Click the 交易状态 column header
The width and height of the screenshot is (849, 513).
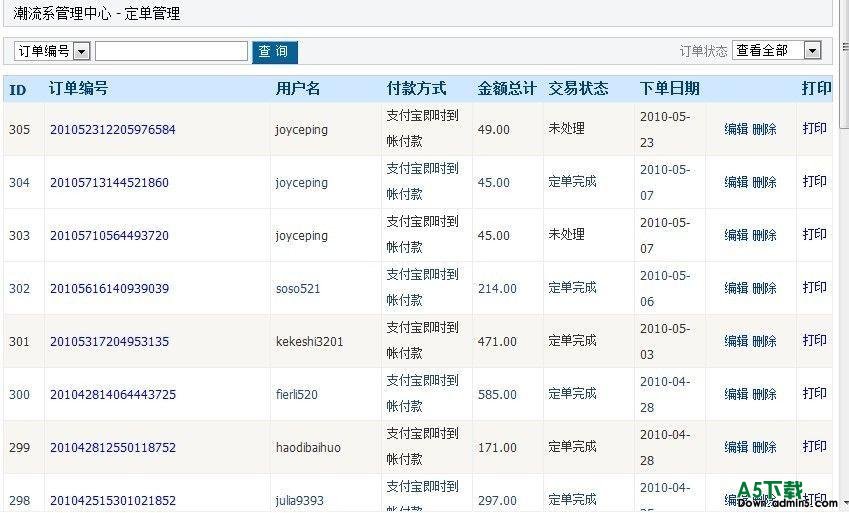(x=578, y=89)
